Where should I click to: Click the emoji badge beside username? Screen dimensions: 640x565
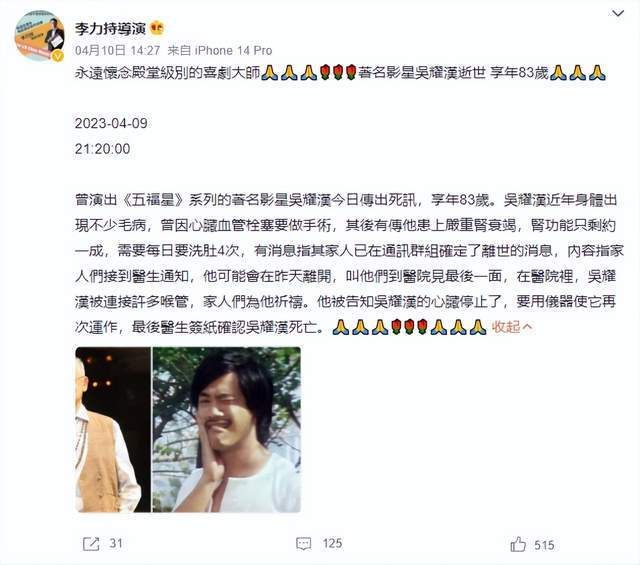pyautogui.click(x=157, y=28)
